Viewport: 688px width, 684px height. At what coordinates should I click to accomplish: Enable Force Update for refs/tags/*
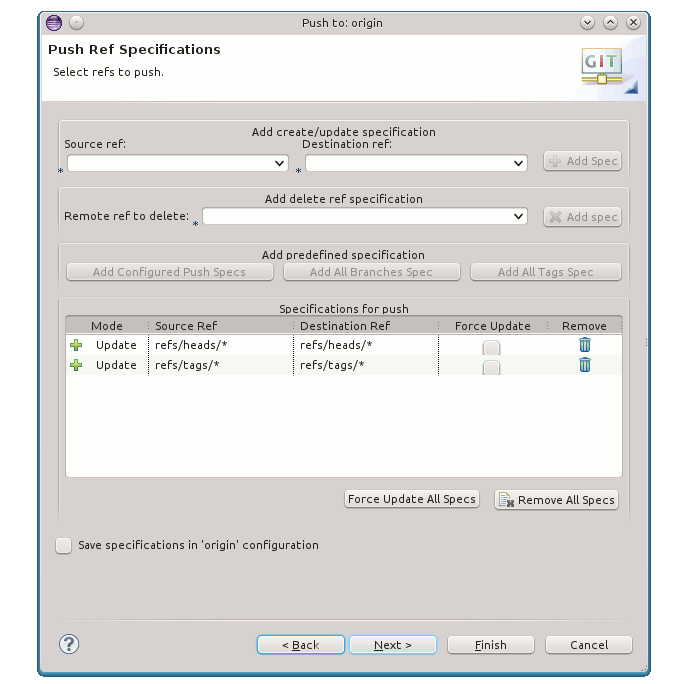491,367
